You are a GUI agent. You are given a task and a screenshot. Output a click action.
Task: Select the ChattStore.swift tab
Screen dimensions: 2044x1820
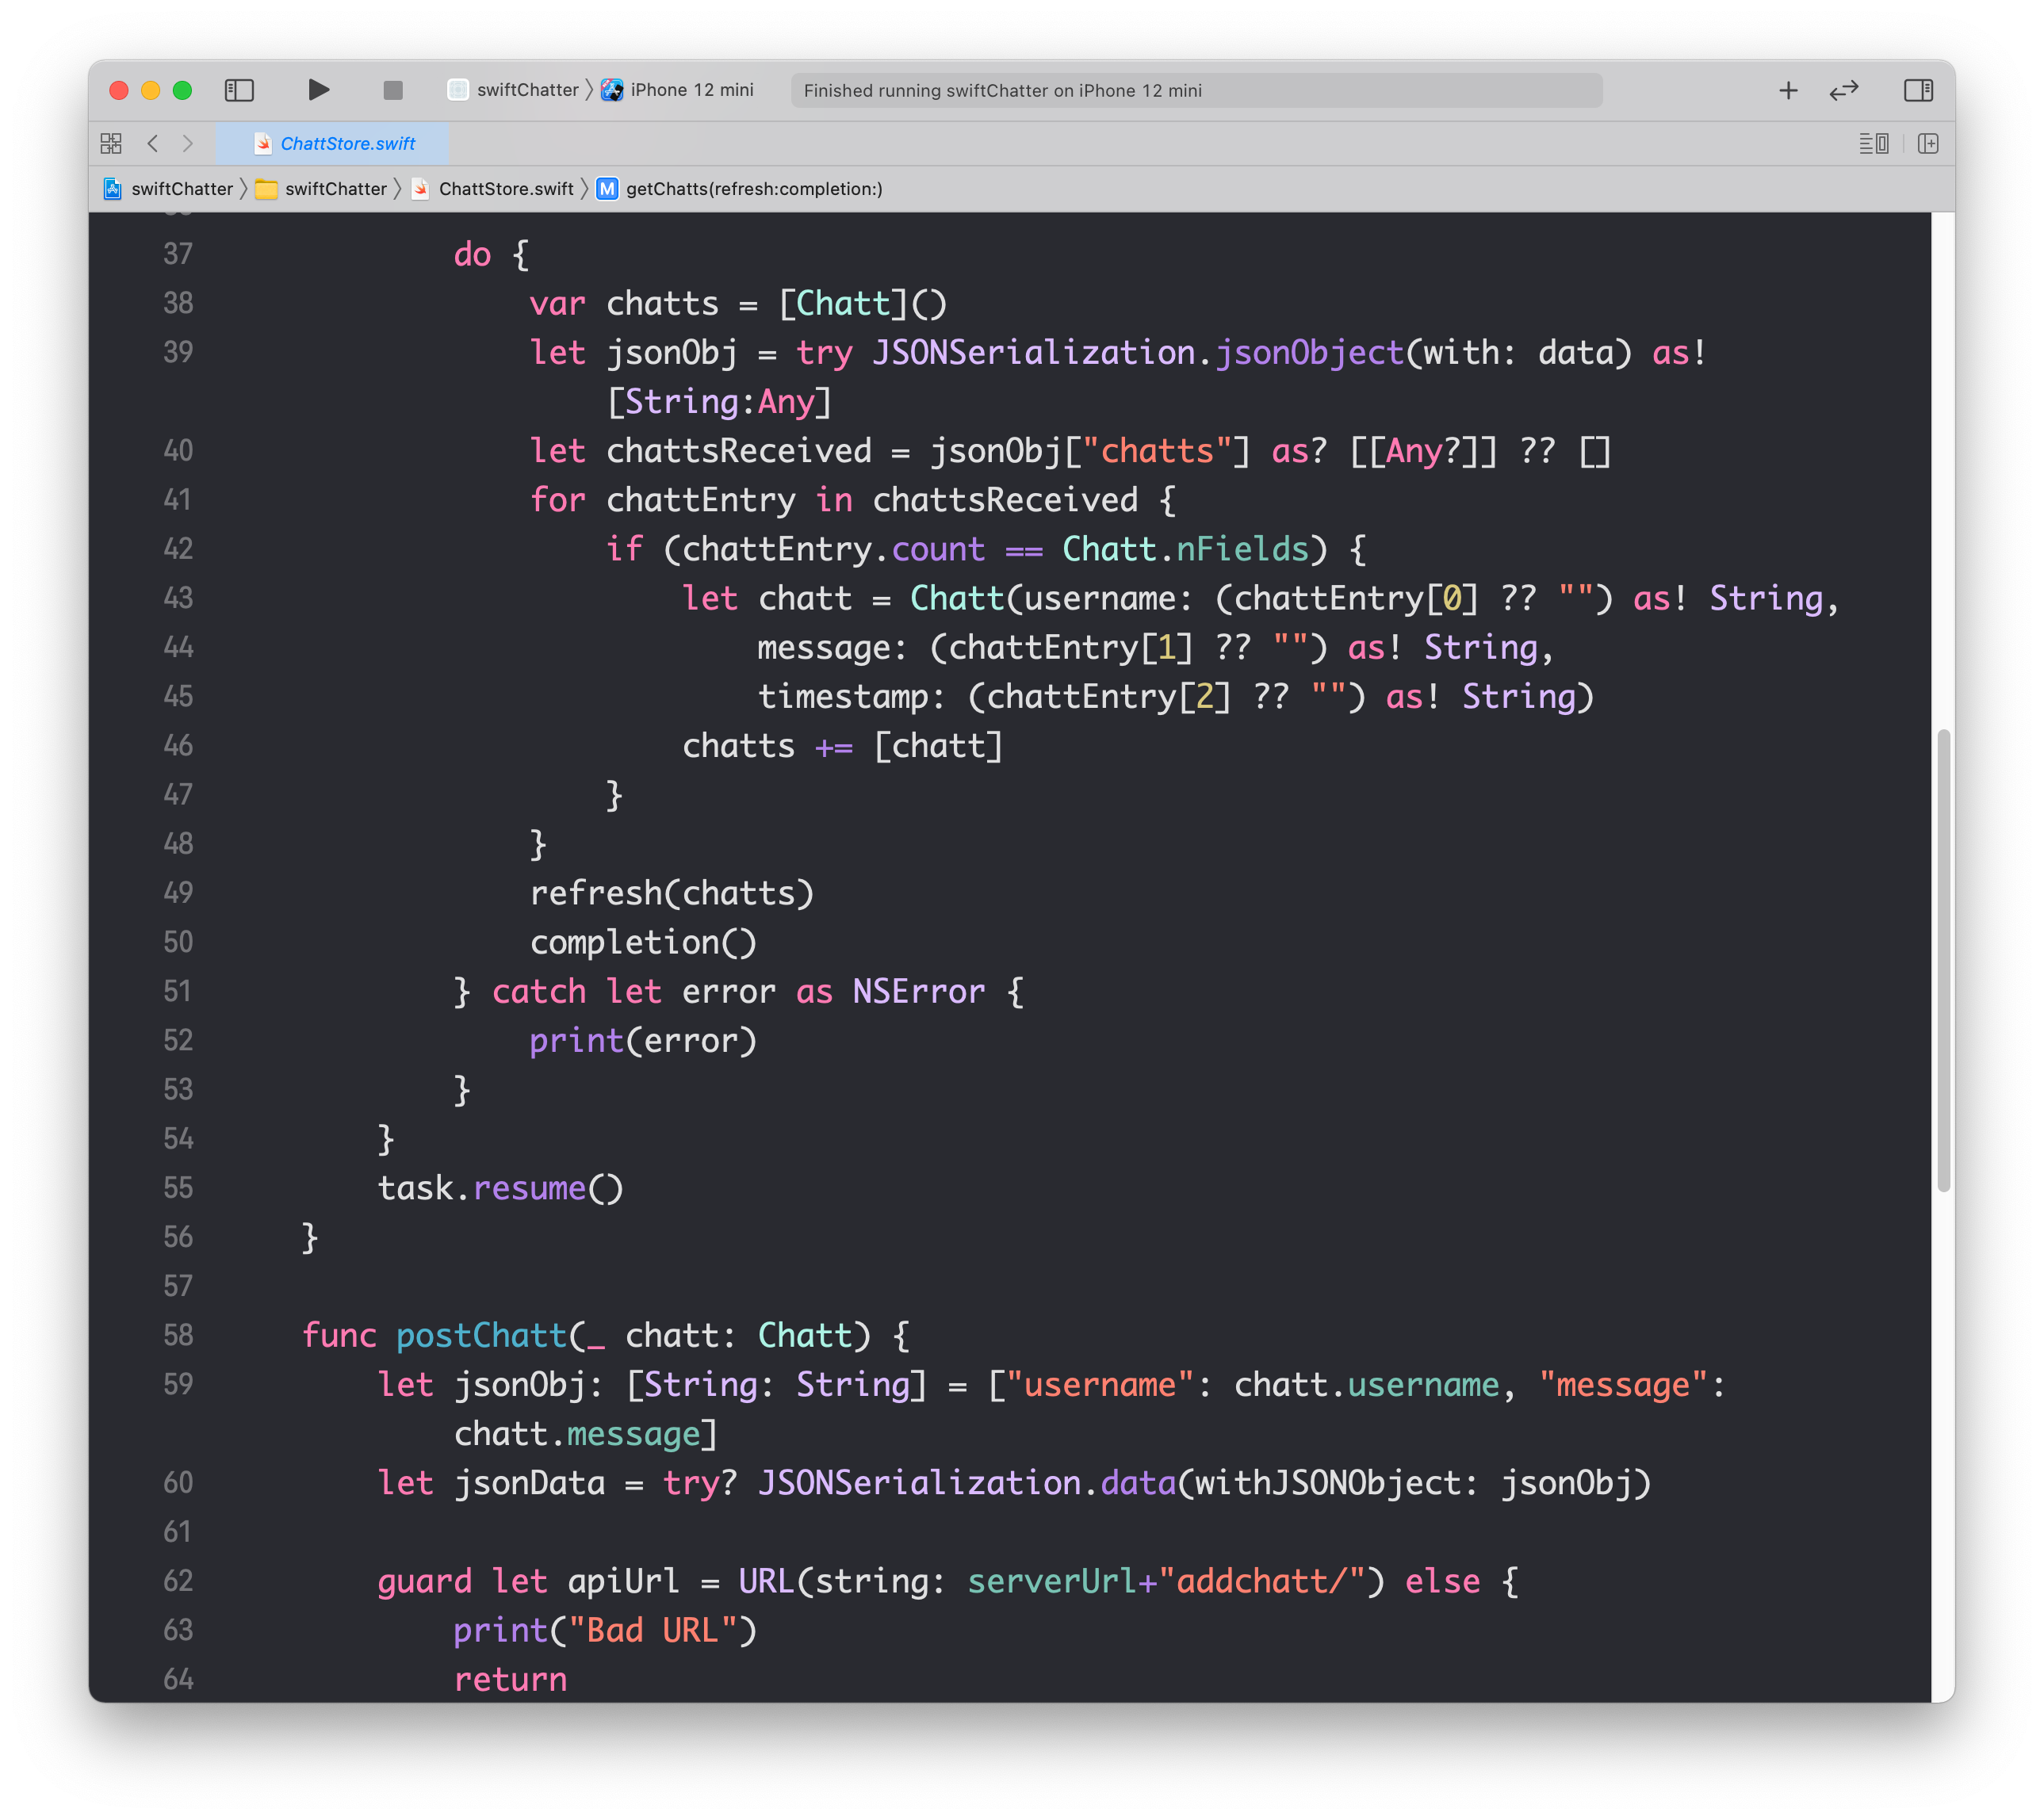[x=333, y=144]
